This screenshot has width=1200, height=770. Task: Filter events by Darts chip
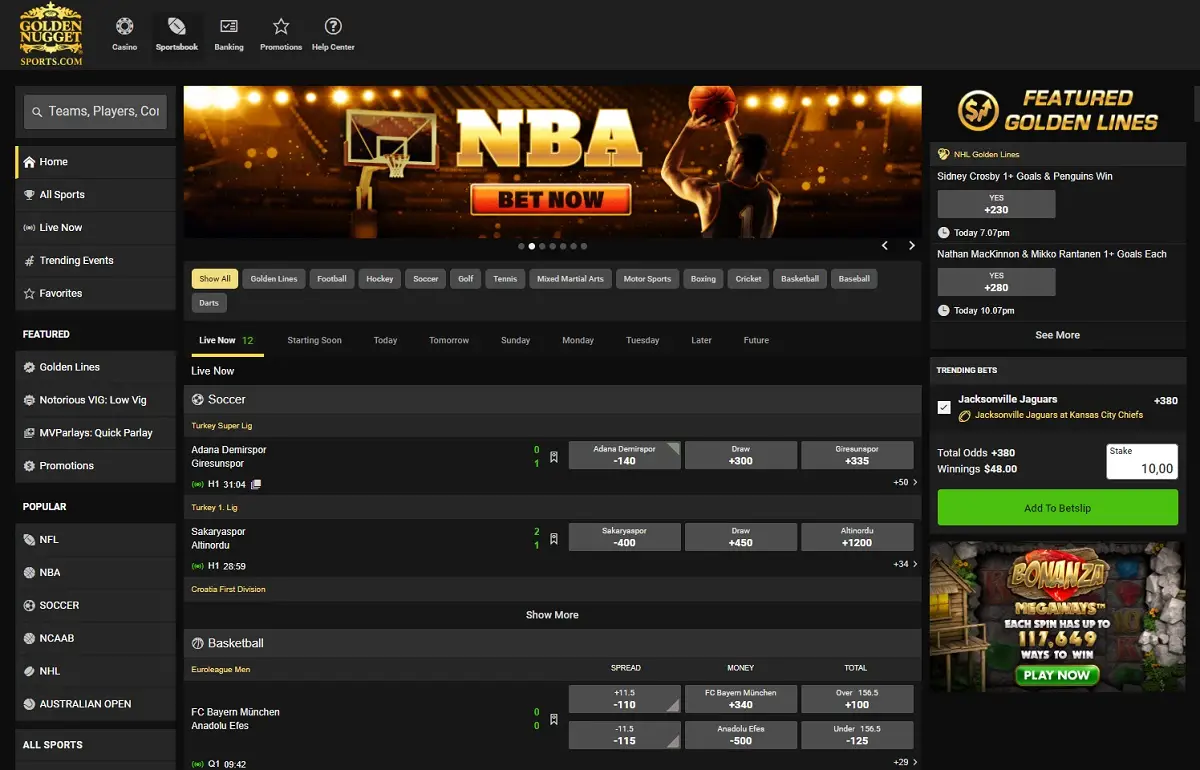(209, 302)
